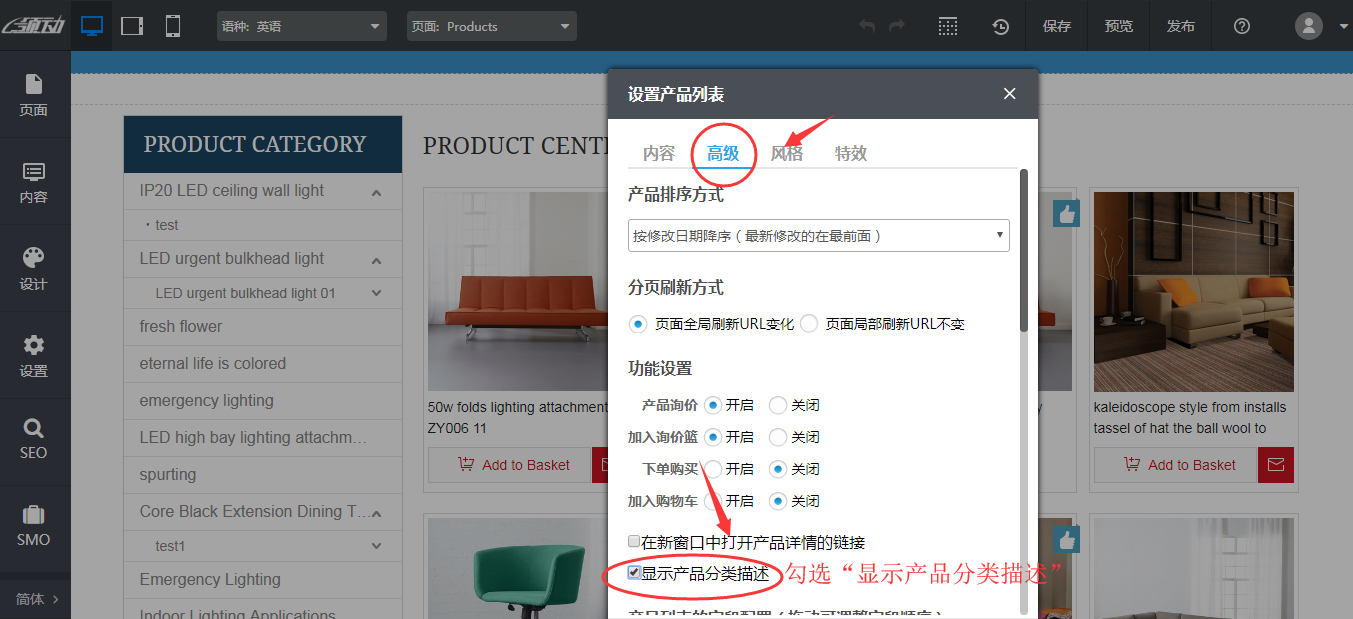Click the 发布 publish button

click(x=1180, y=26)
